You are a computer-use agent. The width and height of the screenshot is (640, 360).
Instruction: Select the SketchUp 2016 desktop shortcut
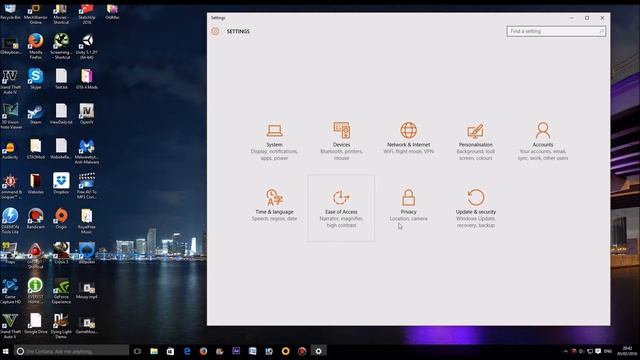87,13
